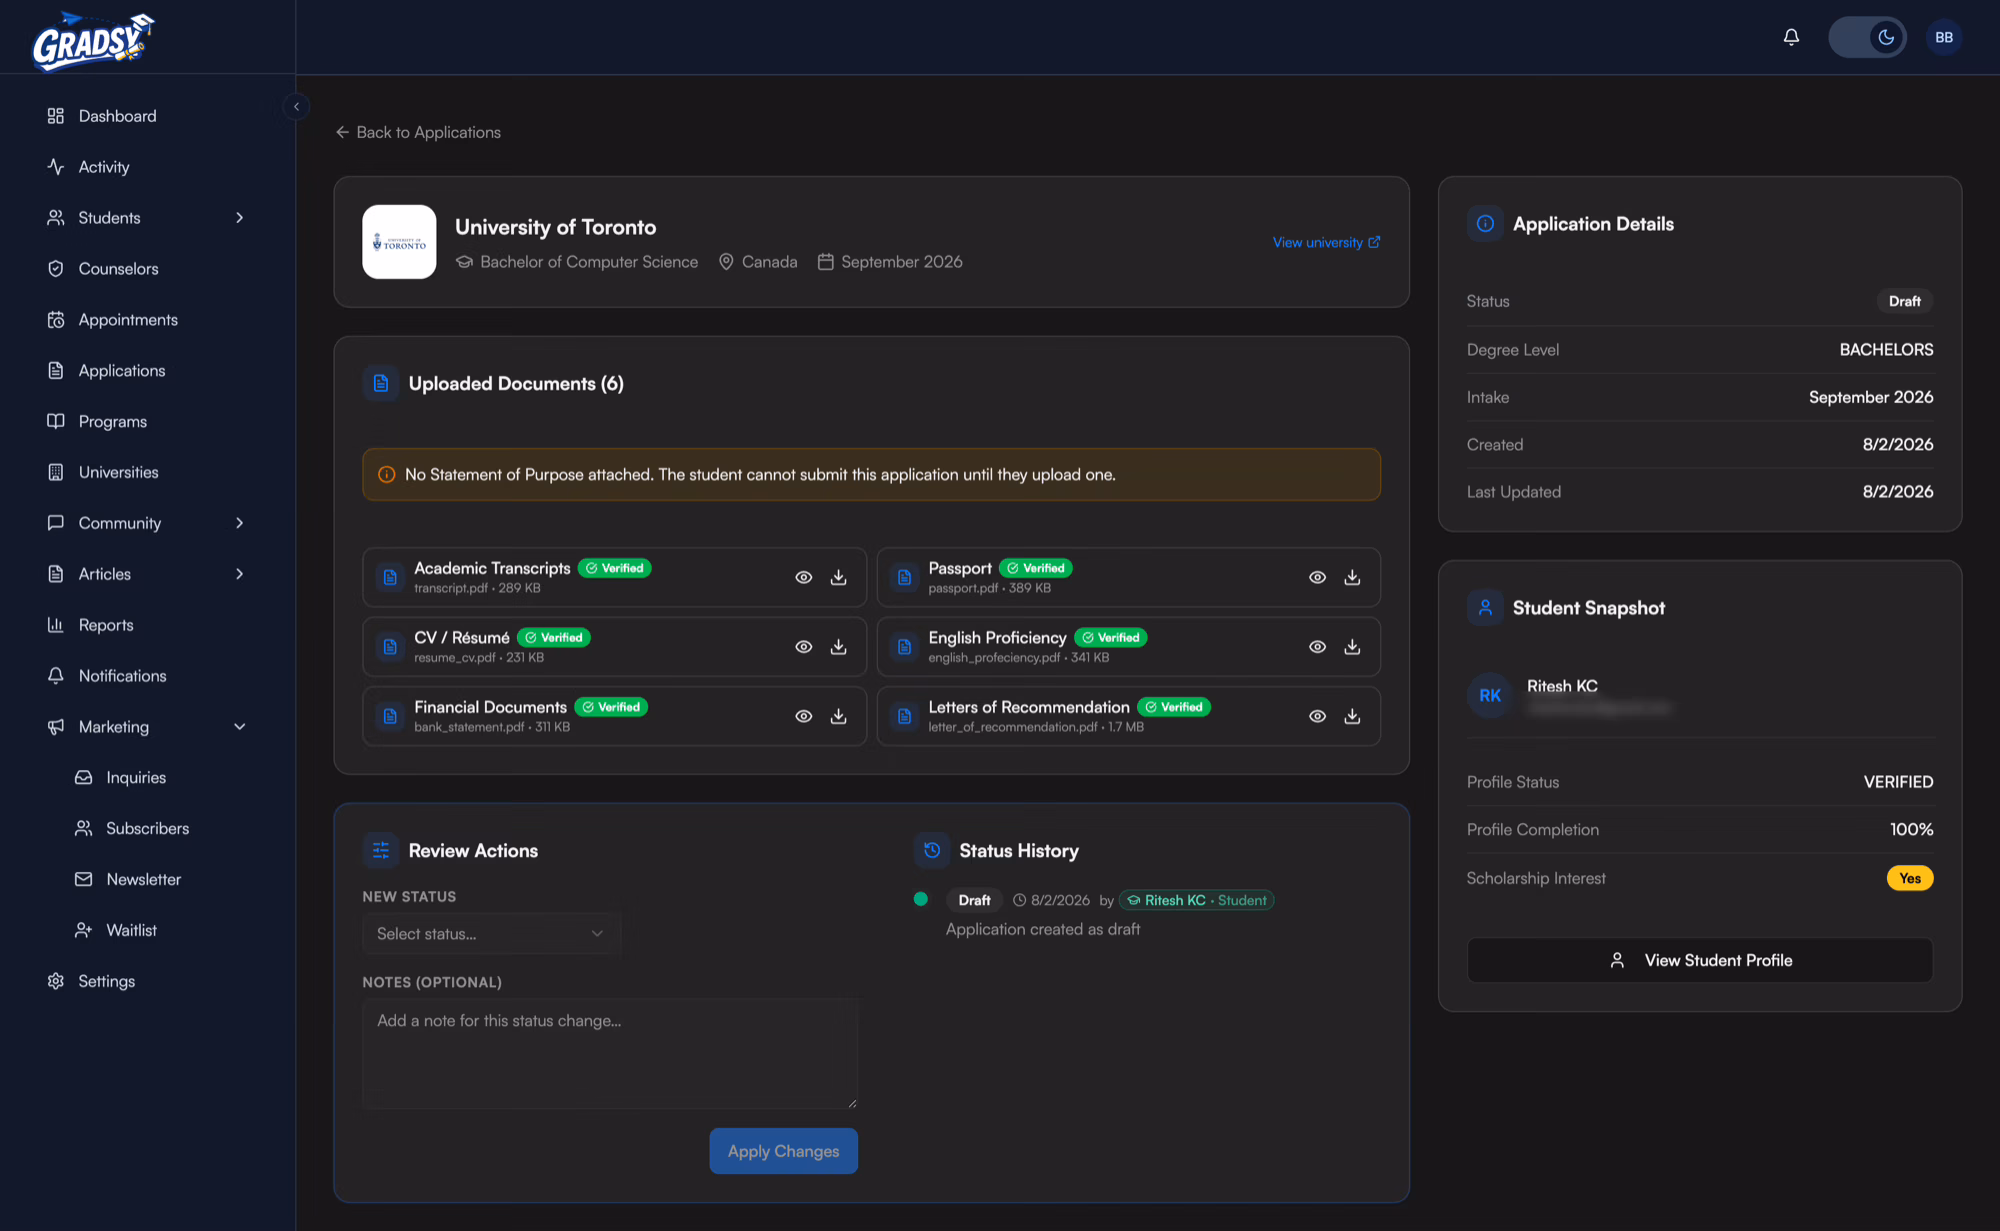The width and height of the screenshot is (2000, 1231).
Task: Preview Financial Documents with the eye icon
Action: pos(803,716)
